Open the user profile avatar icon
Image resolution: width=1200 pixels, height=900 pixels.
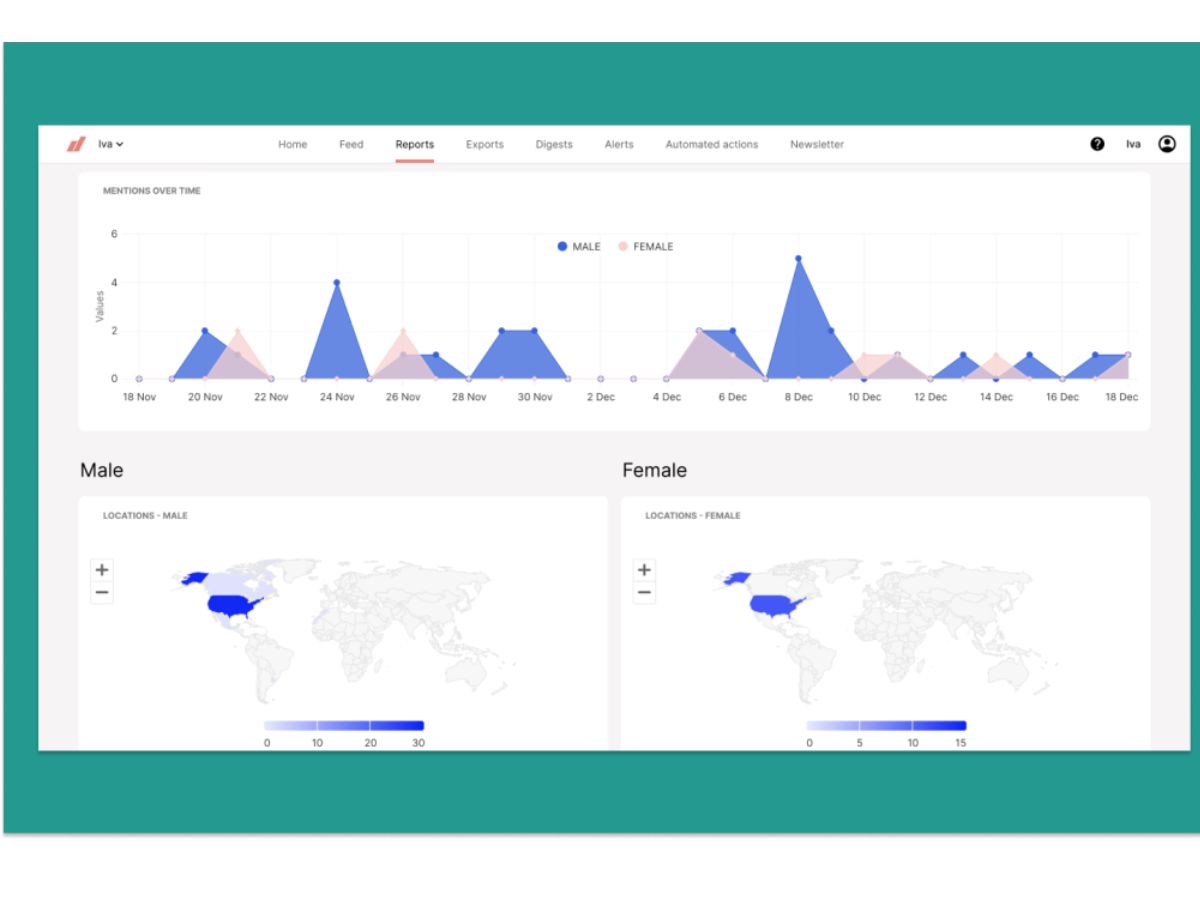[x=1167, y=144]
